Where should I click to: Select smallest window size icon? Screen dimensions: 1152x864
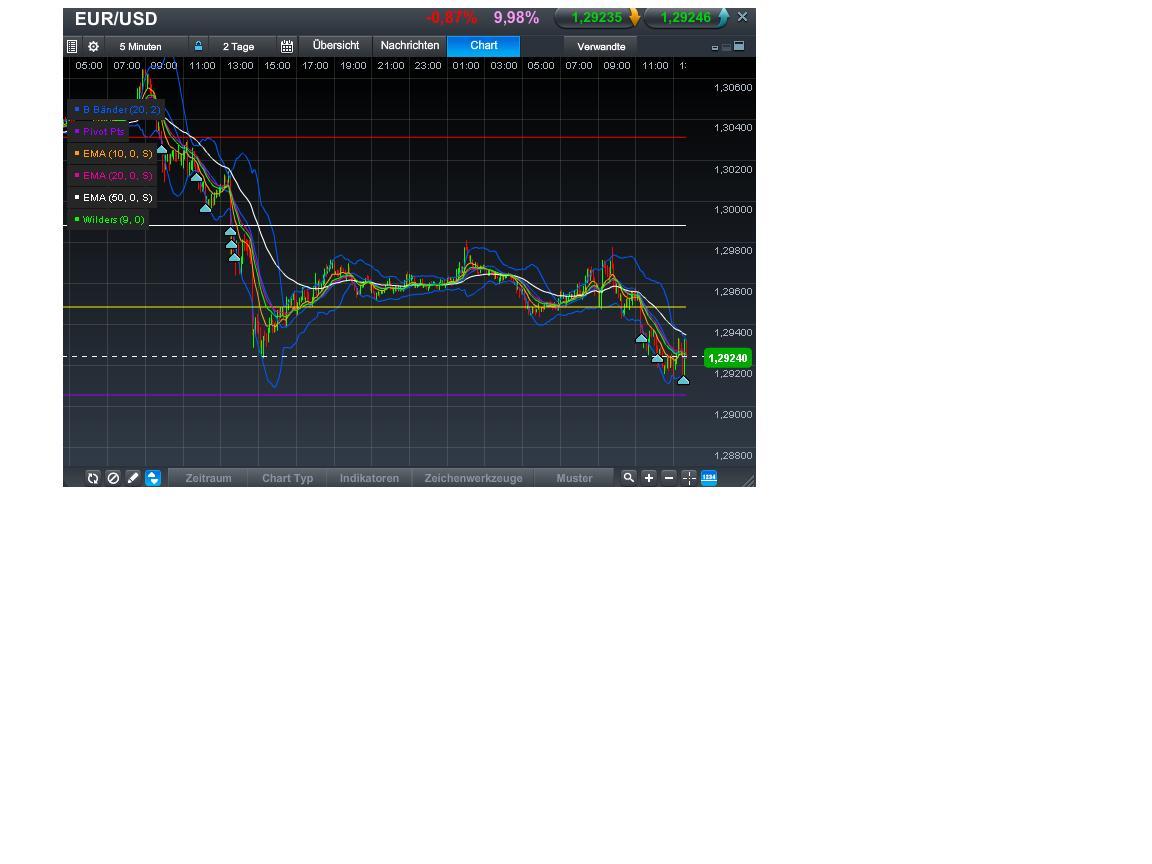coord(715,48)
